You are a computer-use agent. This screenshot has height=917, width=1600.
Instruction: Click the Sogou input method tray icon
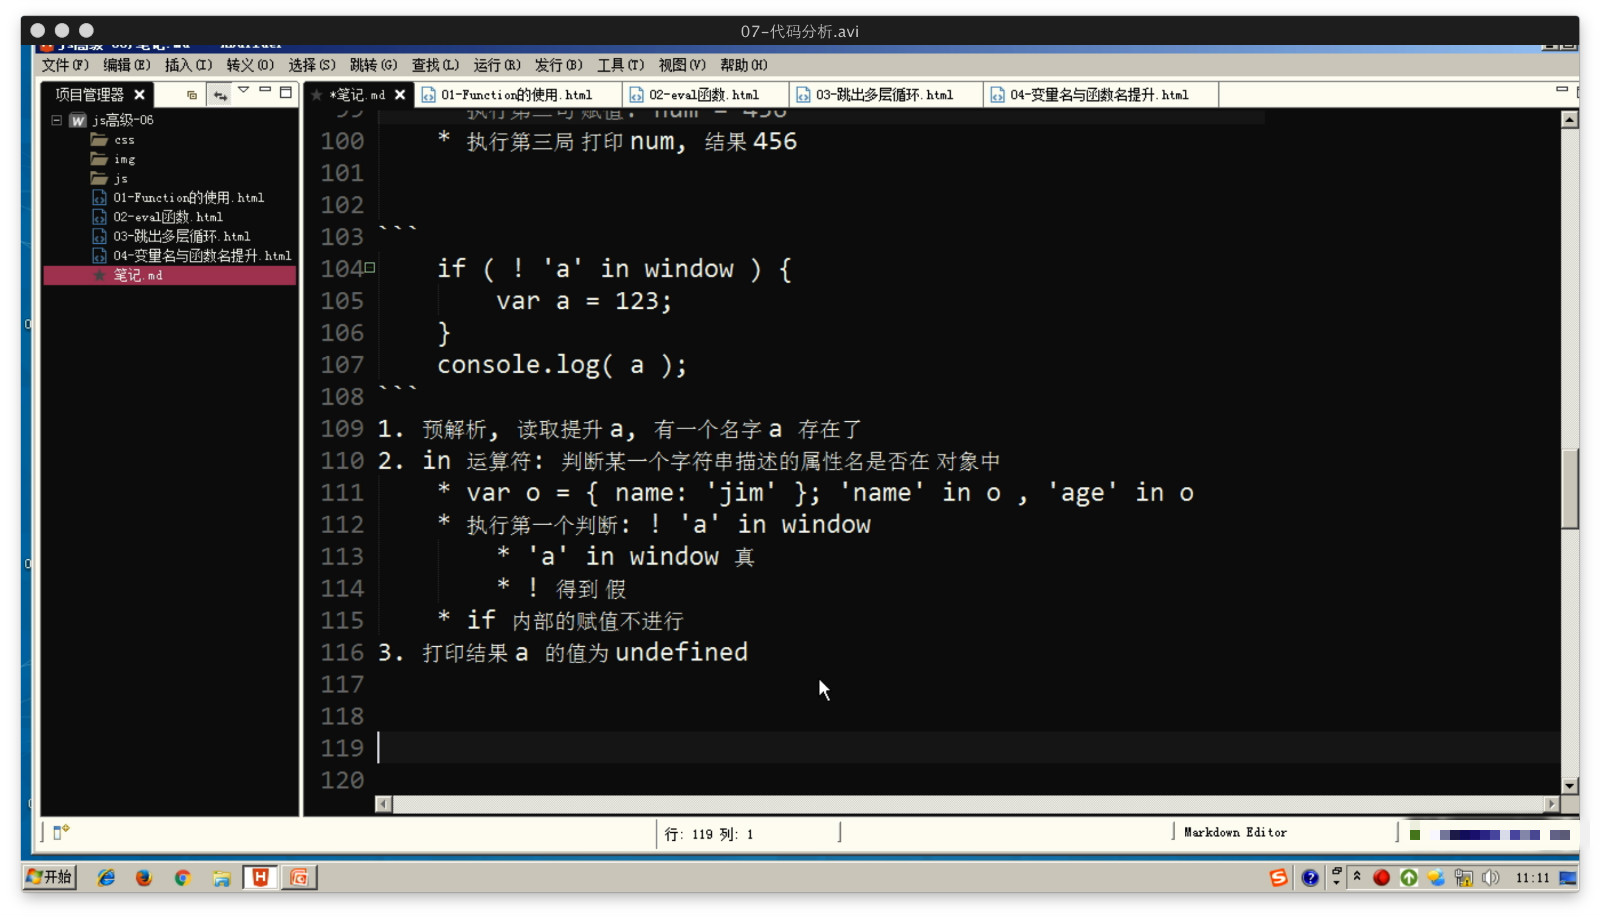[x=1279, y=878]
